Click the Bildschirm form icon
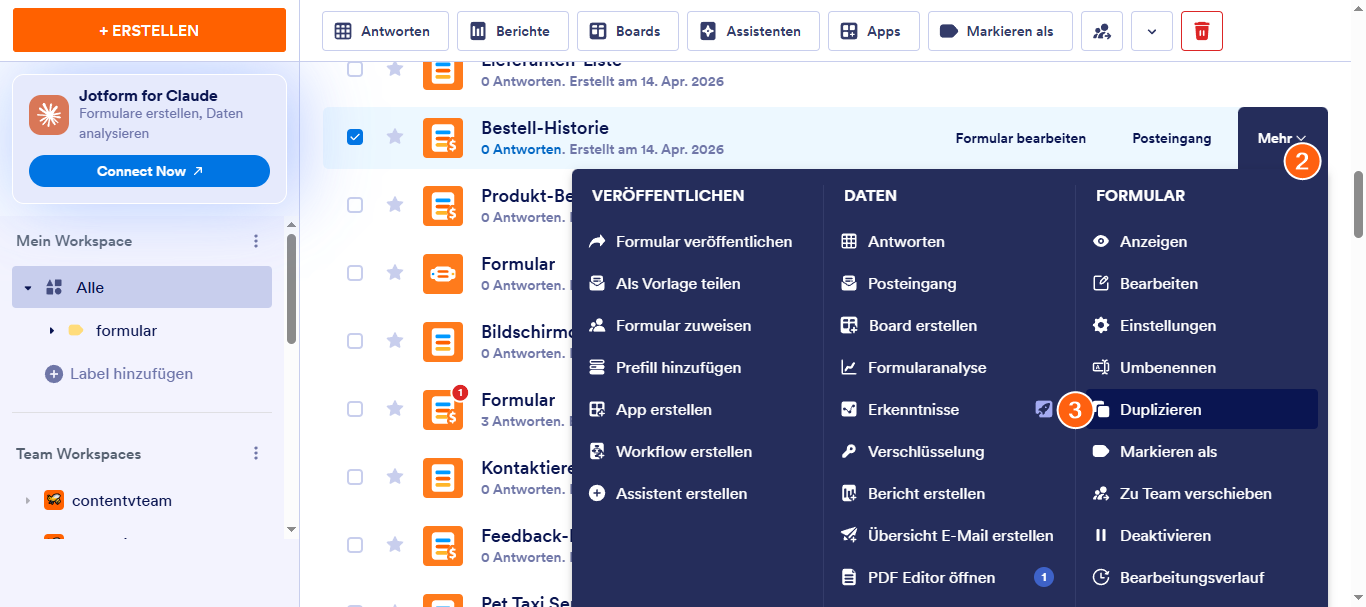The height and width of the screenshot is (607, 1366). coord(443,341)
